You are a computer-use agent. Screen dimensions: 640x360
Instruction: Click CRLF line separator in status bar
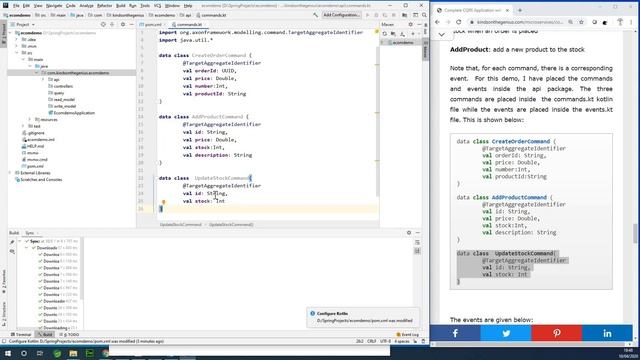371,341
